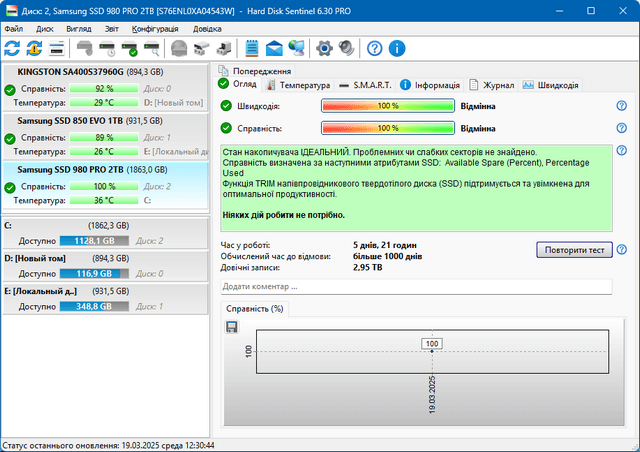Save the health graph with floppy icon
The height and width of the screenshot is (452, 640).
pos(232,327)
